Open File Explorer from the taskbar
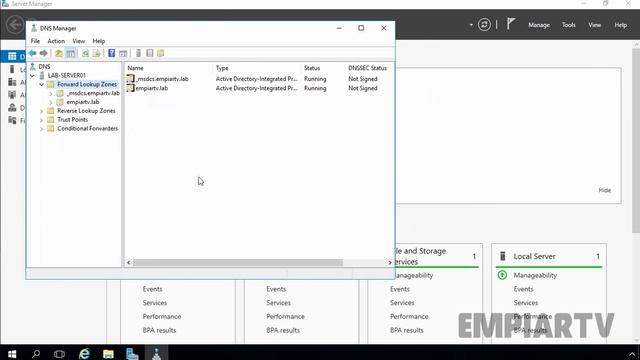 pyautogui.click(x=108, y=353)
